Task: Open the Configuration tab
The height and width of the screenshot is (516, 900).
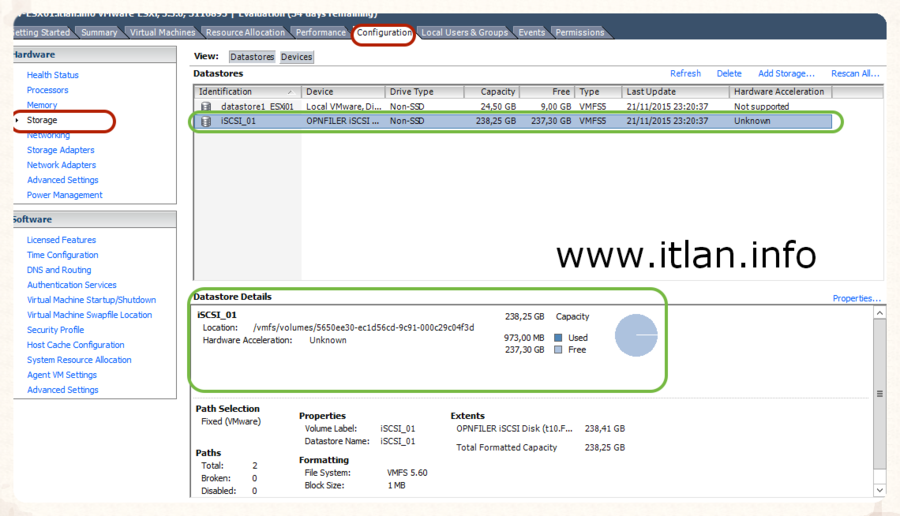Action: point(384,33)
